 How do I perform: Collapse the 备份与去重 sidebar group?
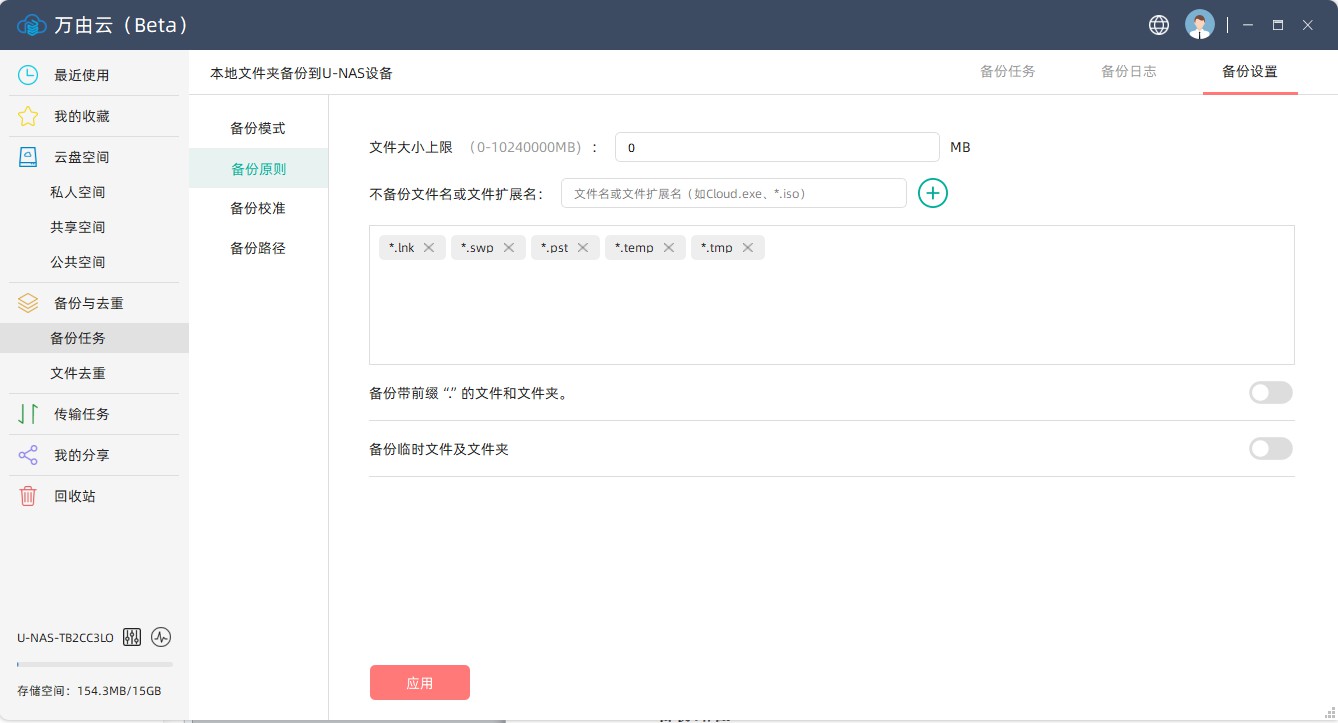coord(88,303)
